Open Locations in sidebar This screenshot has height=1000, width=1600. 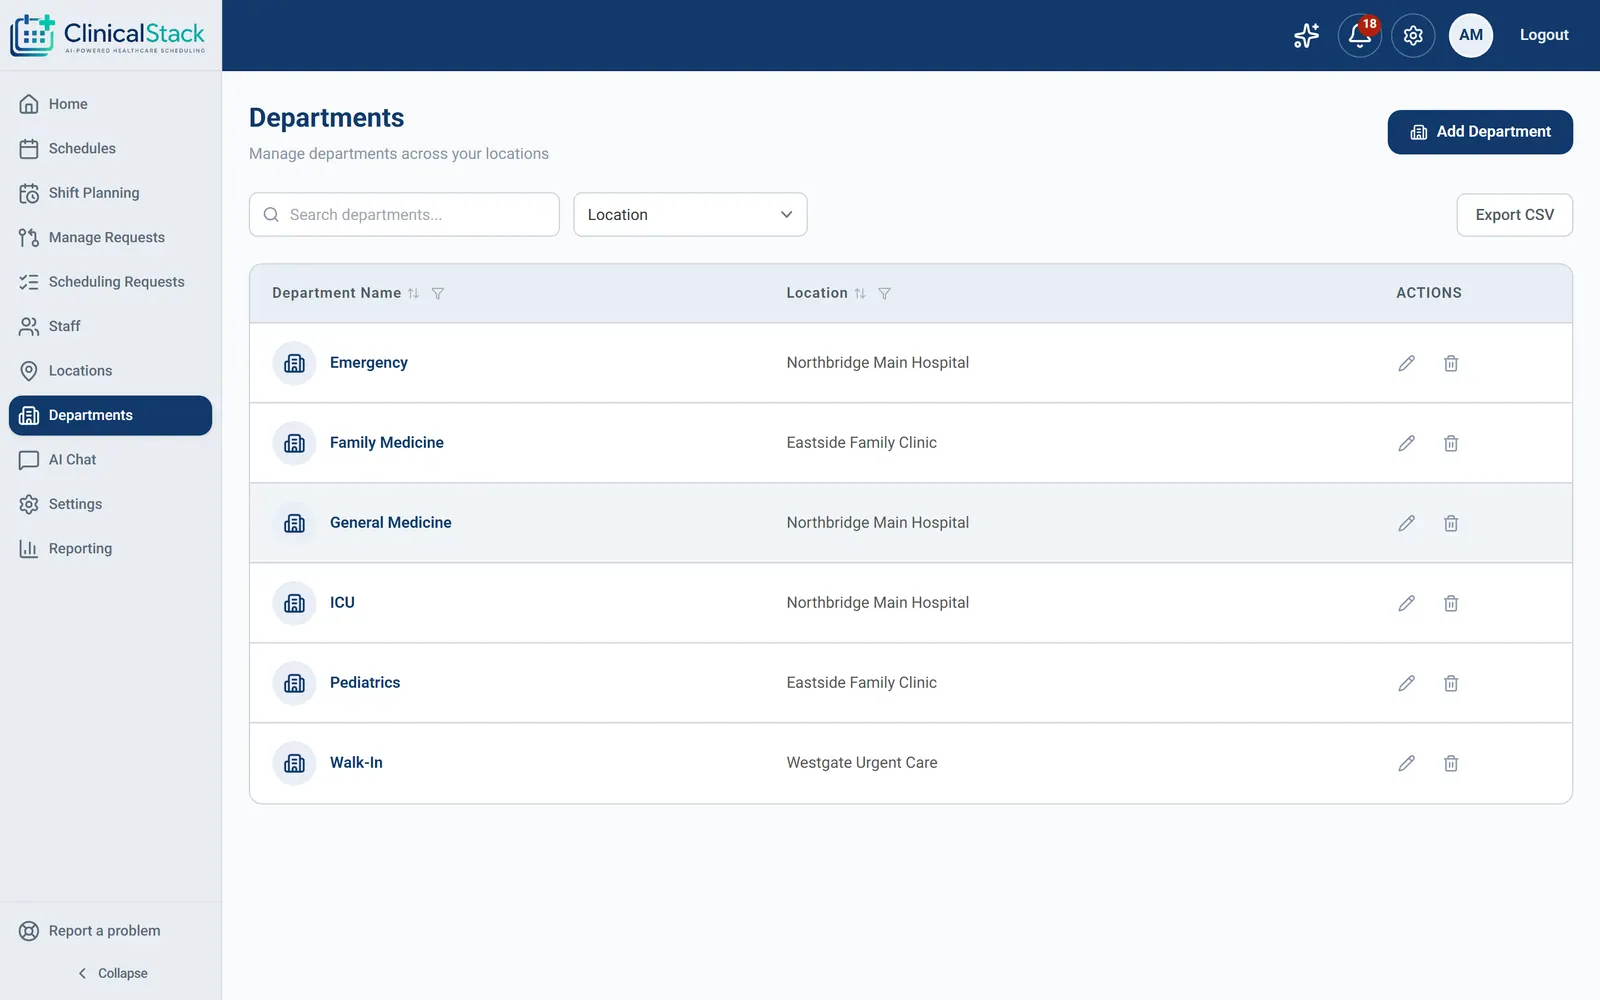pos(110,371)
